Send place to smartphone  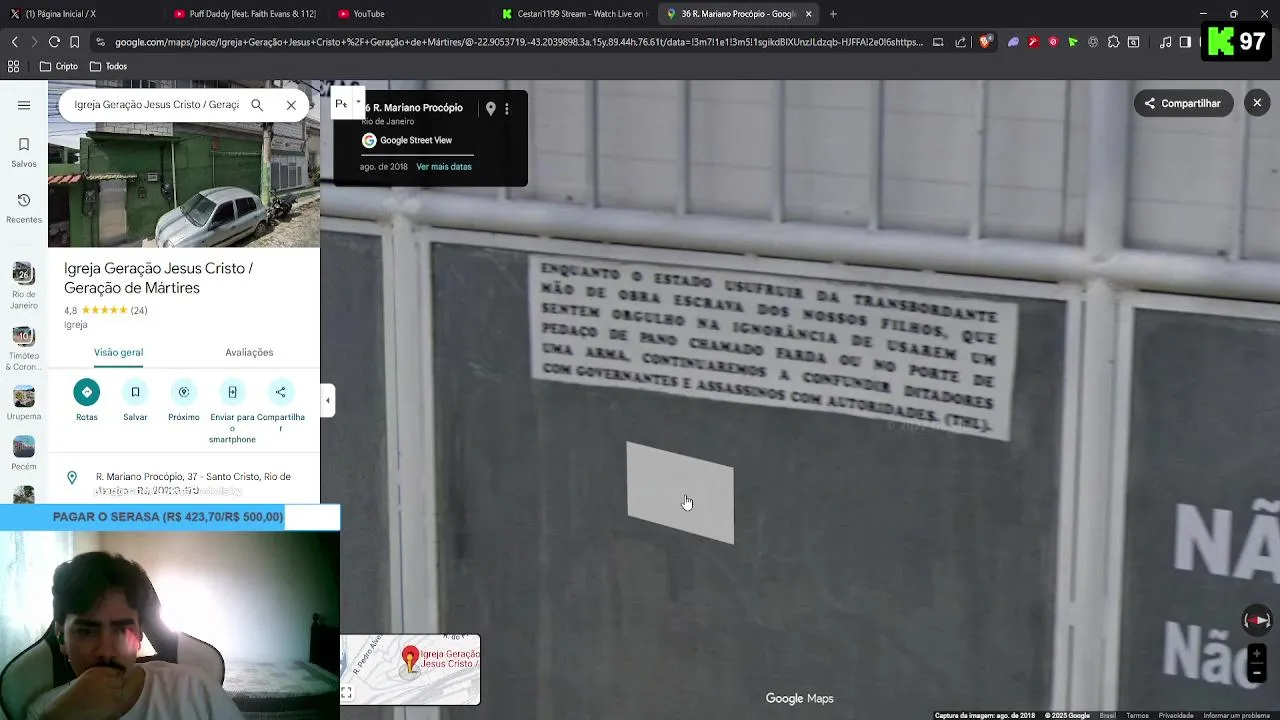pos(232,412)
